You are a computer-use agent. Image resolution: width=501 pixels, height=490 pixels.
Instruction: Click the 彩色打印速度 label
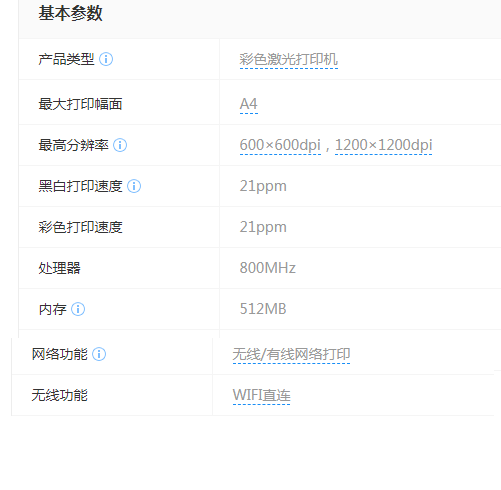click(80, 227)
